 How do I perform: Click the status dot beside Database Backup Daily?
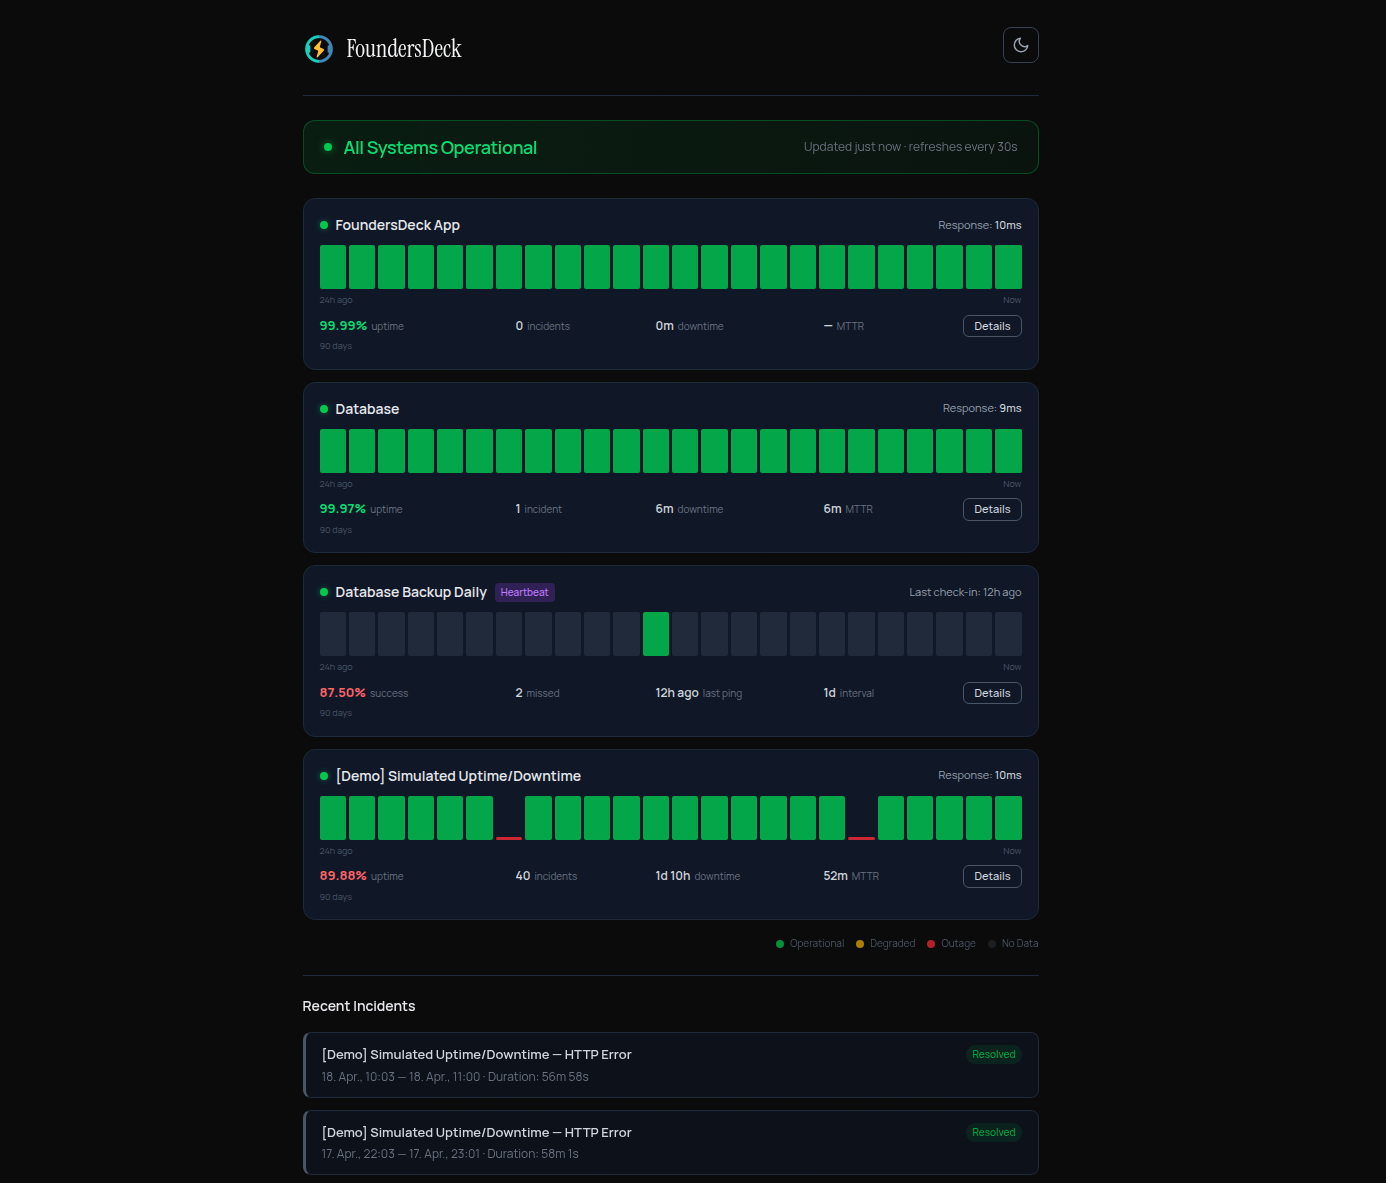click(324, 592)
